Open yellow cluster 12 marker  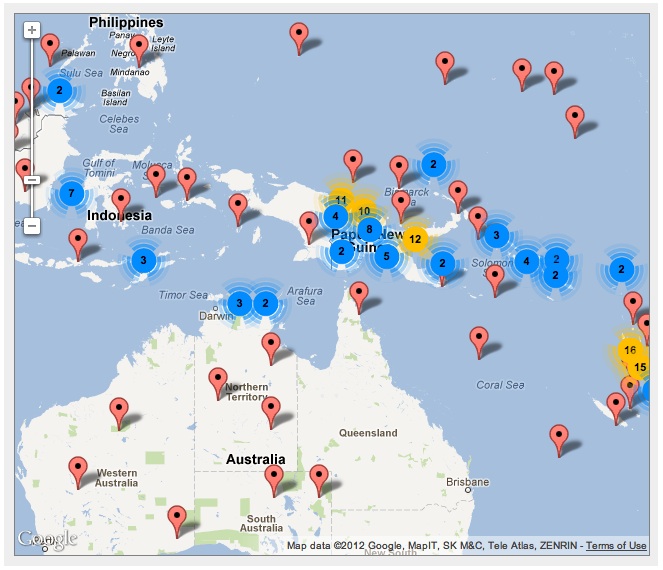click(x=415, y=239)
